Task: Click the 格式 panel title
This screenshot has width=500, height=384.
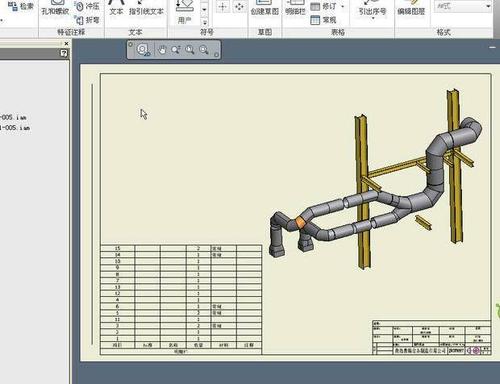Action: [444, 32]
